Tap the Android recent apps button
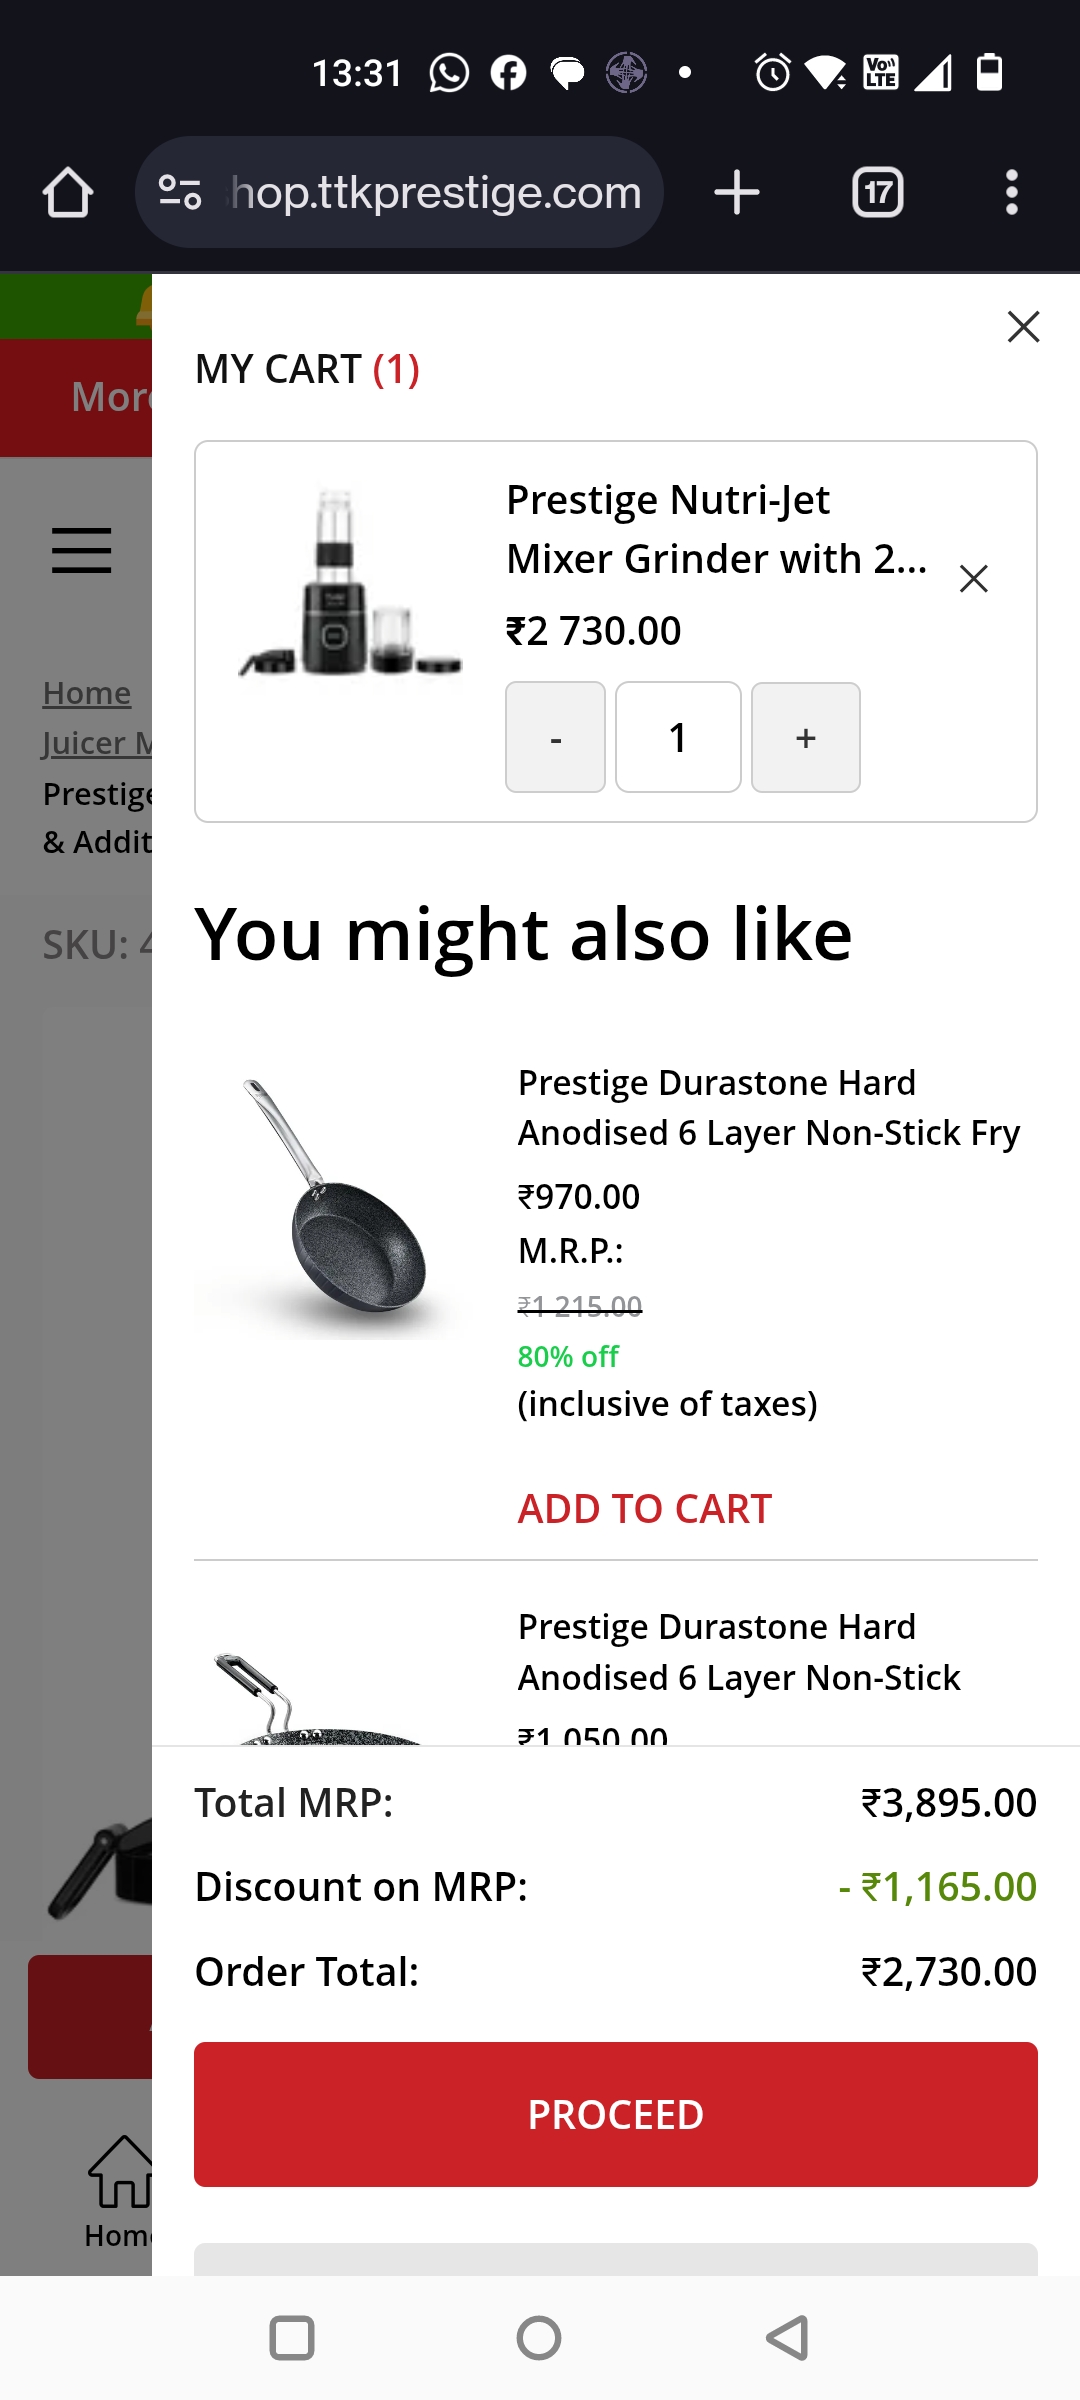 click(292, 2338)
